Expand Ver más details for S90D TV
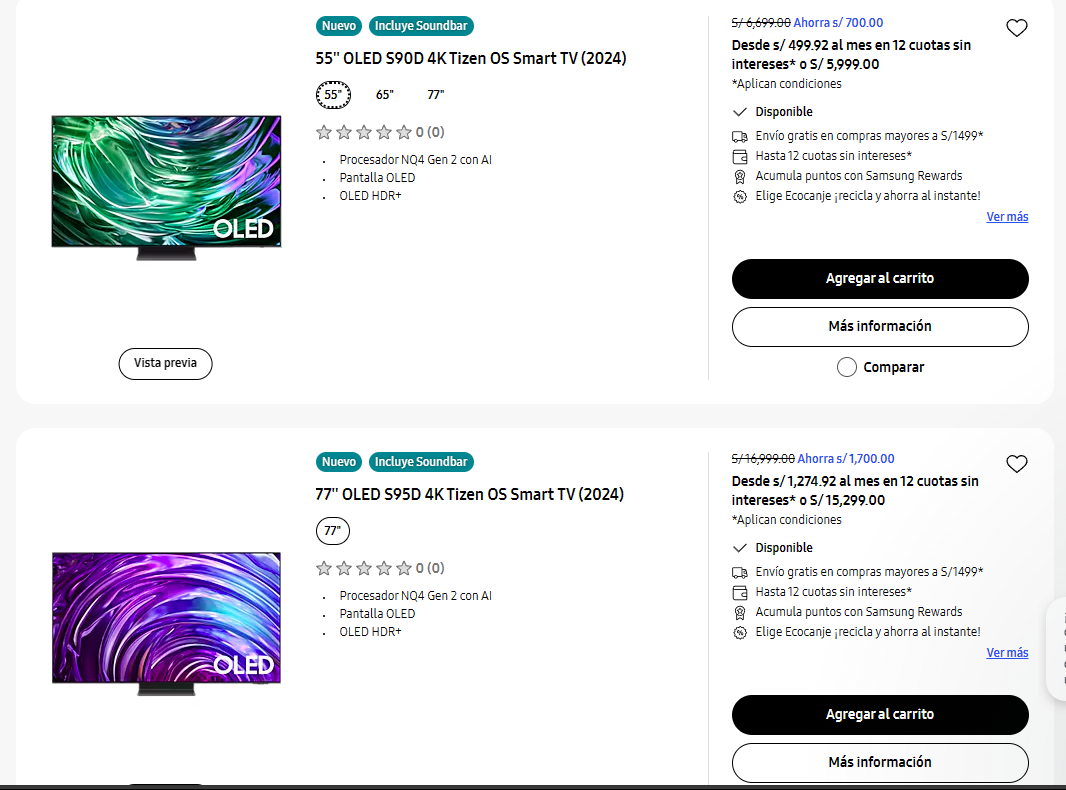The image size is (1066, 790). coord(1007,217)
